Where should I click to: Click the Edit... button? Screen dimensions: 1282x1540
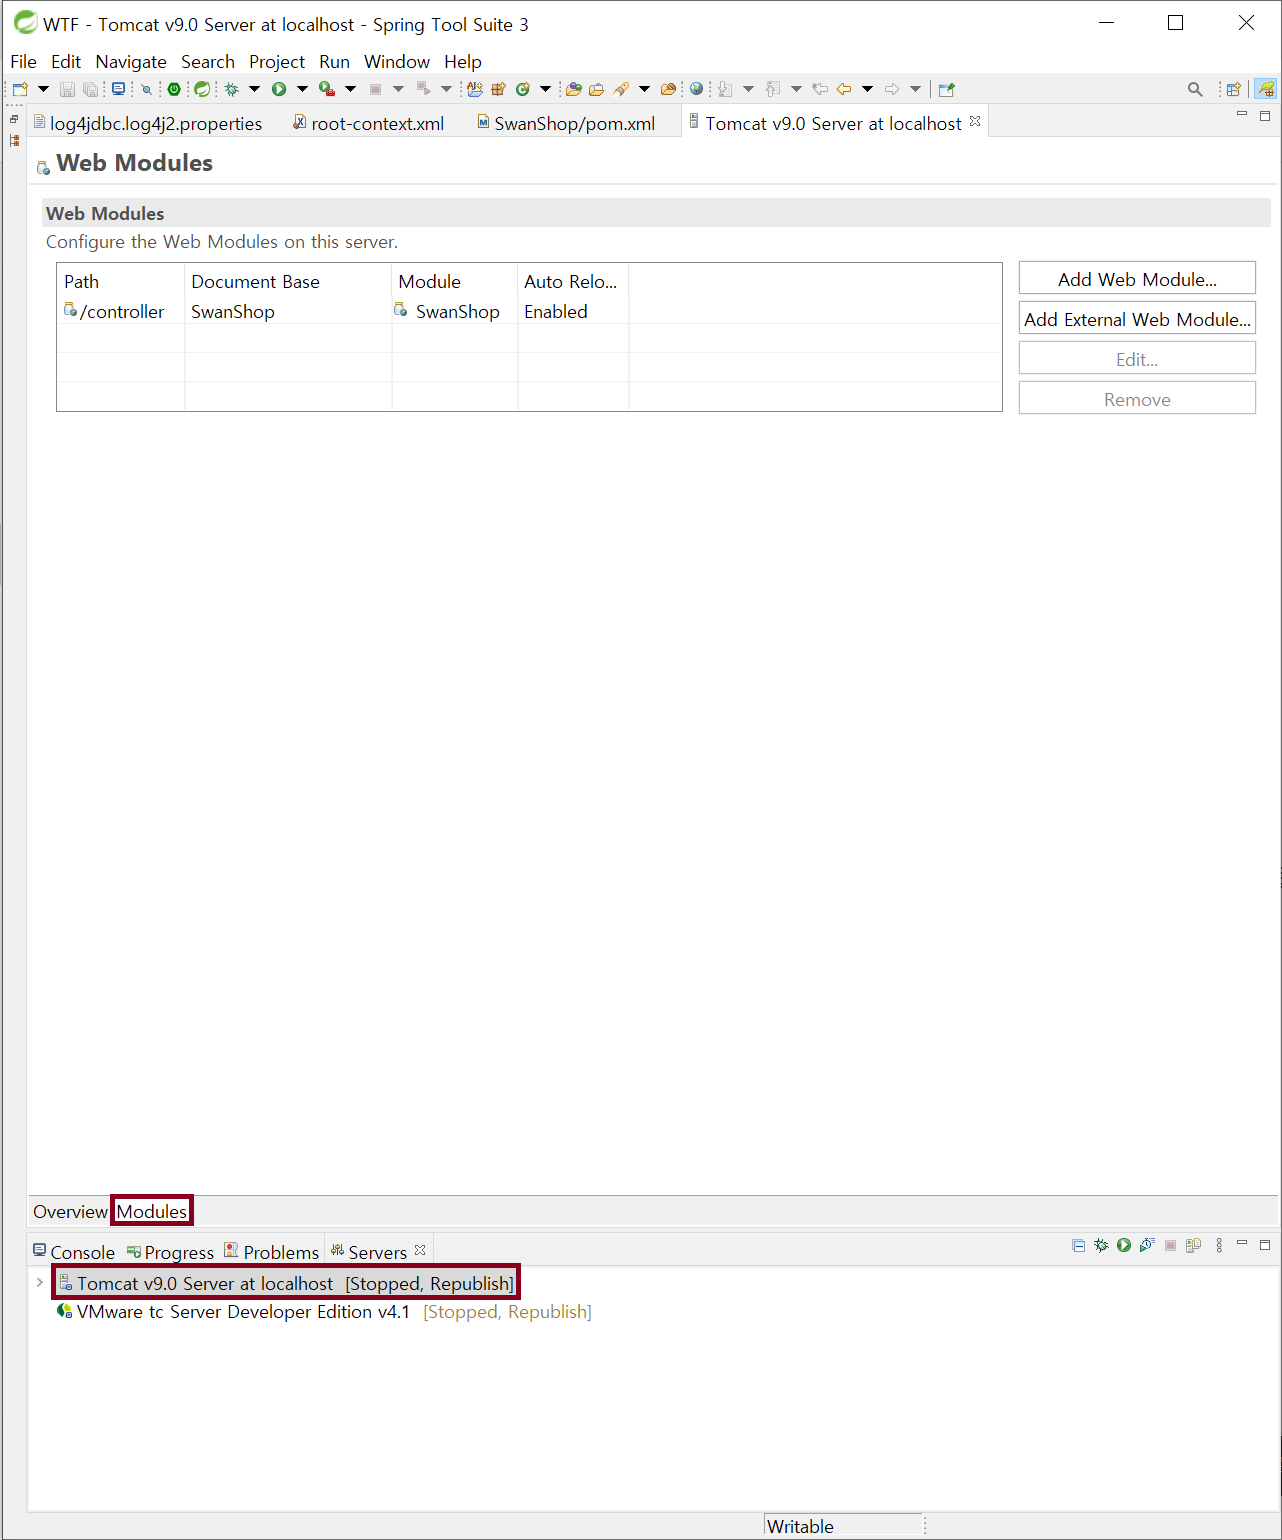[x=1137, y=359]
